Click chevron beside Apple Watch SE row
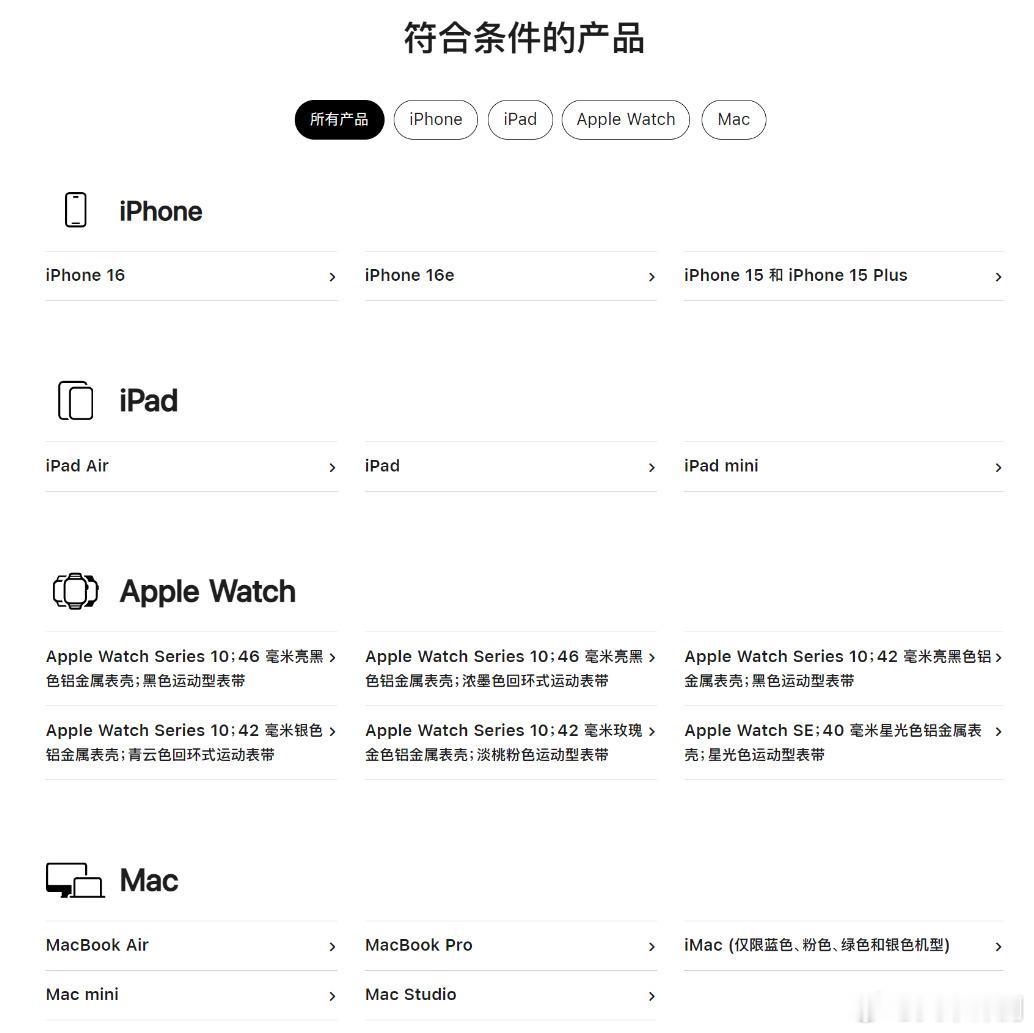The height and width of the screenshot is (1033, 1034). pos(998,731)
